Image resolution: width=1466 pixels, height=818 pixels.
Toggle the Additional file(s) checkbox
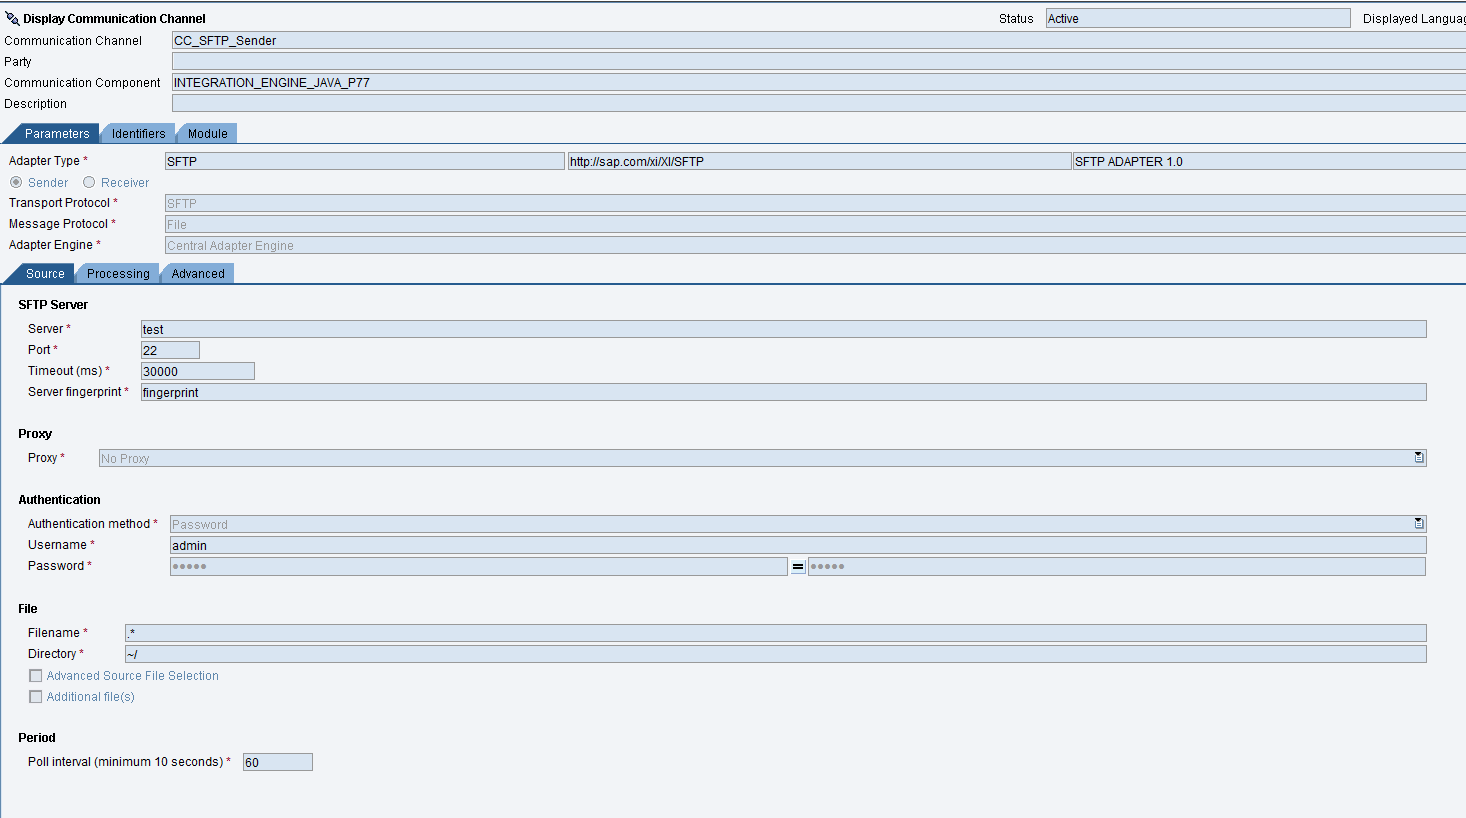[36, 697]
